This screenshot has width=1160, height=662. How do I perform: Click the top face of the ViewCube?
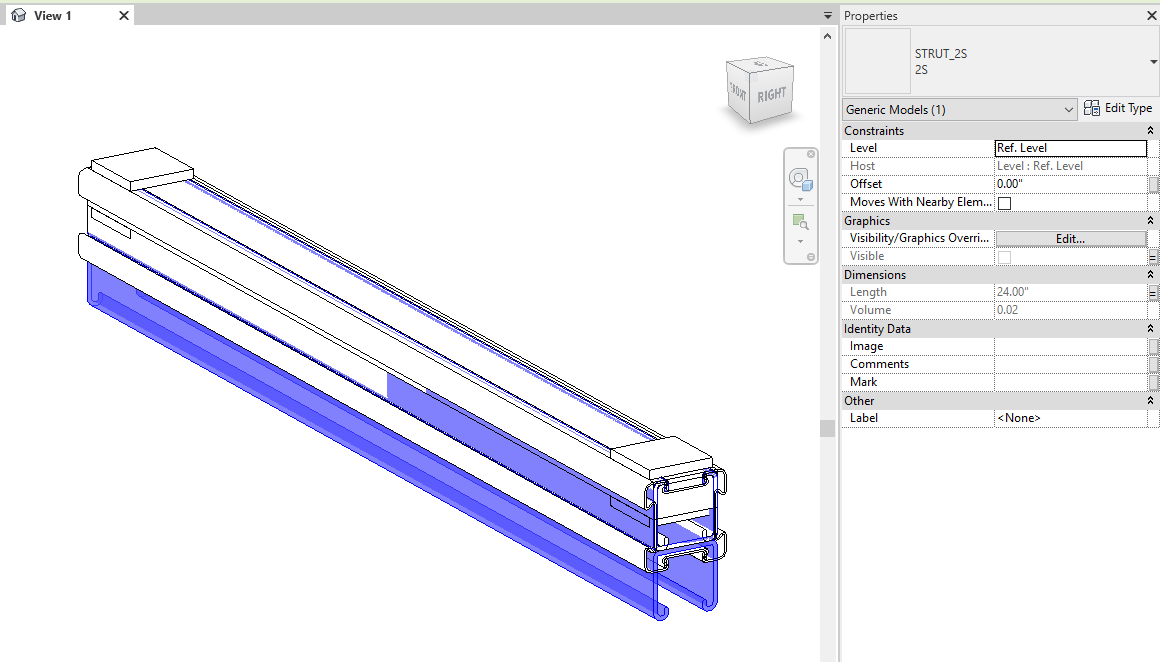761,64
